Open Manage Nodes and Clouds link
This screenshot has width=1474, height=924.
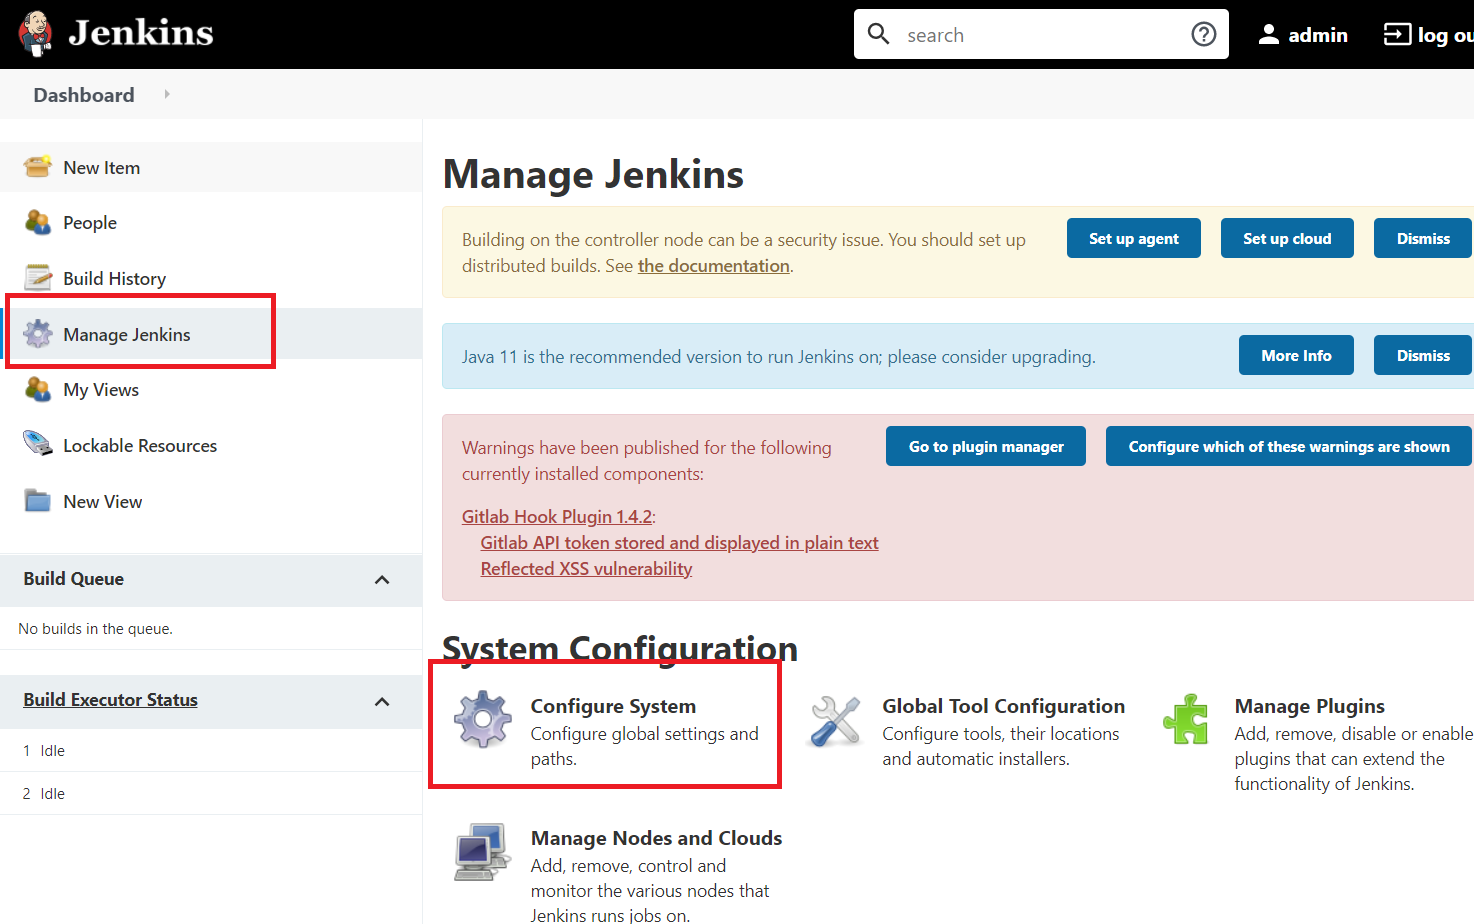click(656, 838)
